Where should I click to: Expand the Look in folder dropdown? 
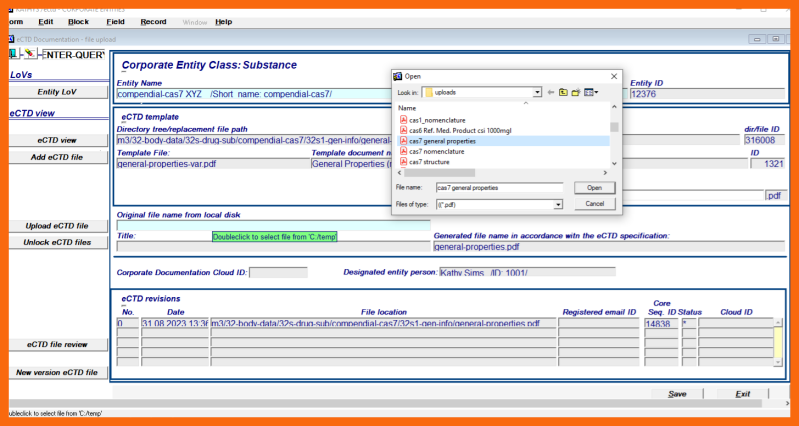click(x=537, y=92)
